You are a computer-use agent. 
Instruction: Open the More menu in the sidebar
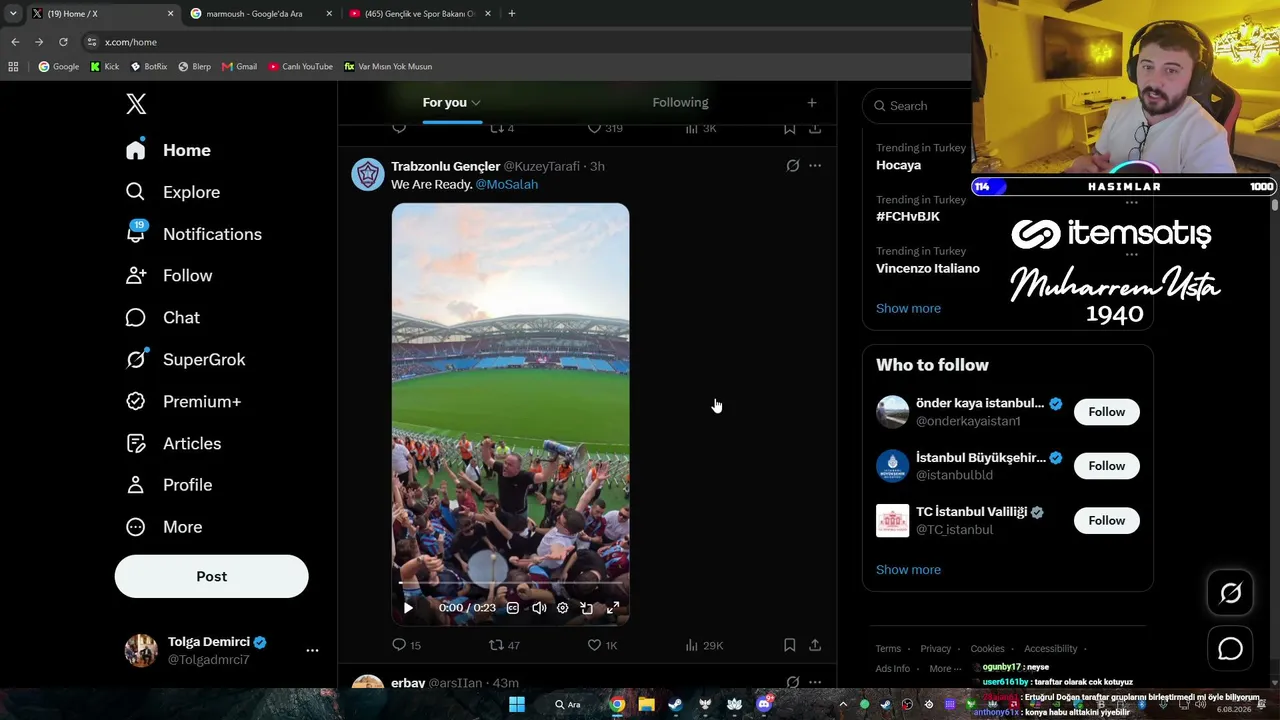pos(164,527)
